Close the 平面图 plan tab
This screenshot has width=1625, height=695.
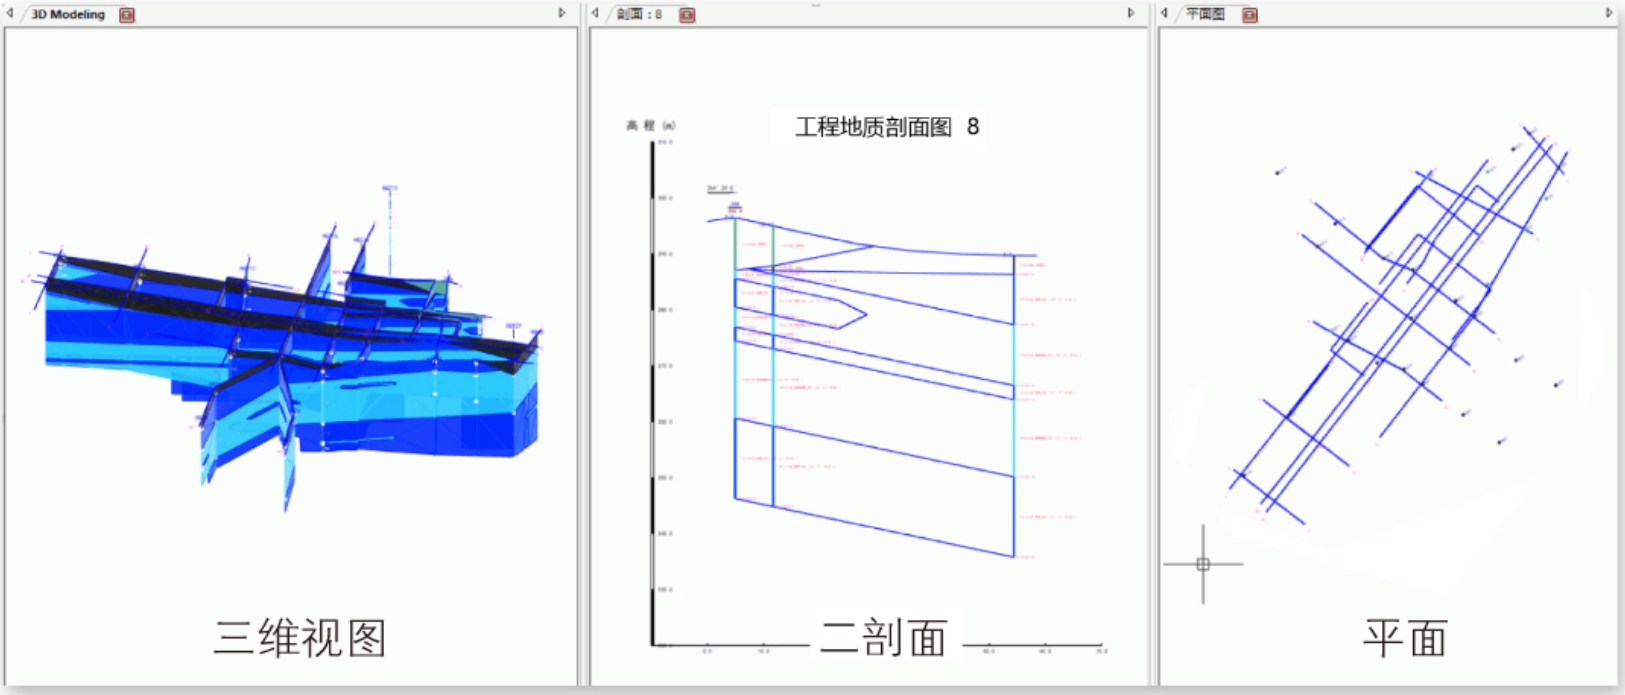click(1249, 15)
